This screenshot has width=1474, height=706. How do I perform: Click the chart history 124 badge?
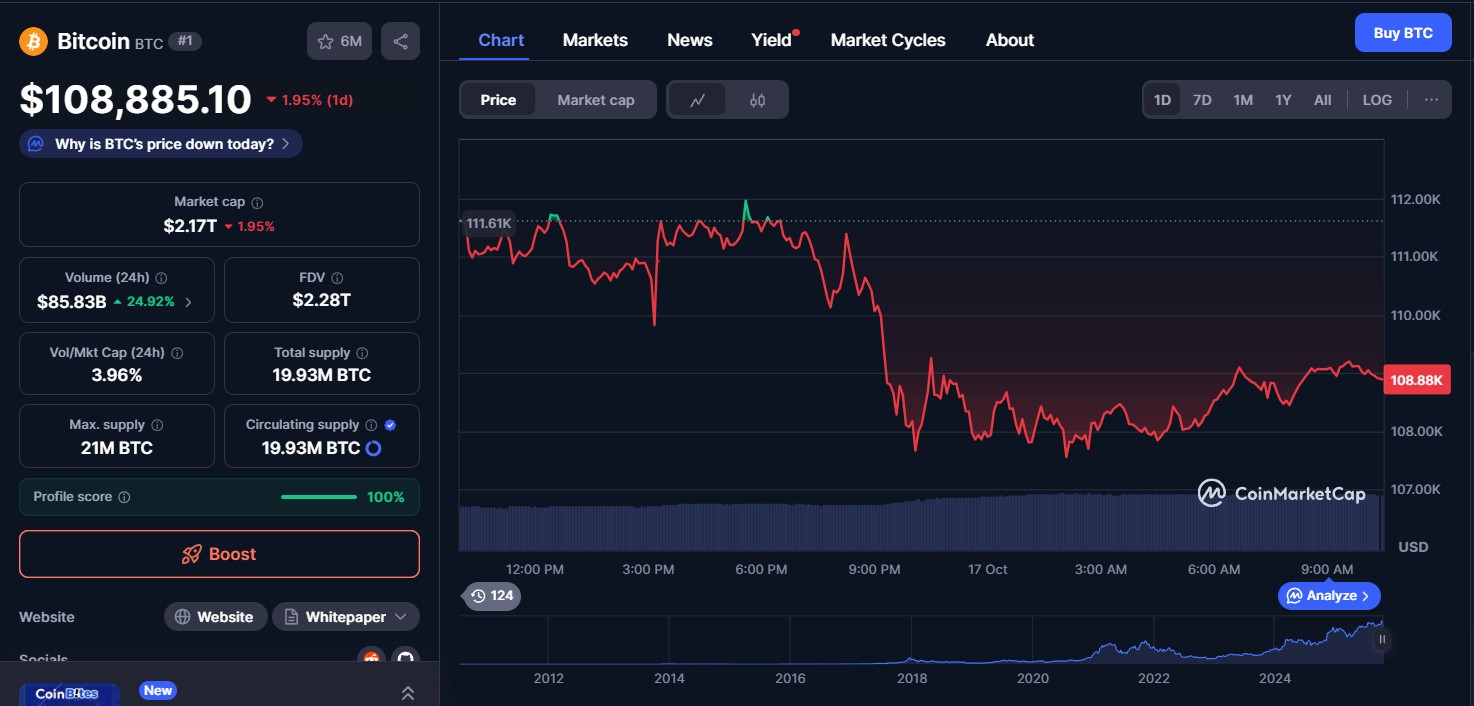point(491,596)
